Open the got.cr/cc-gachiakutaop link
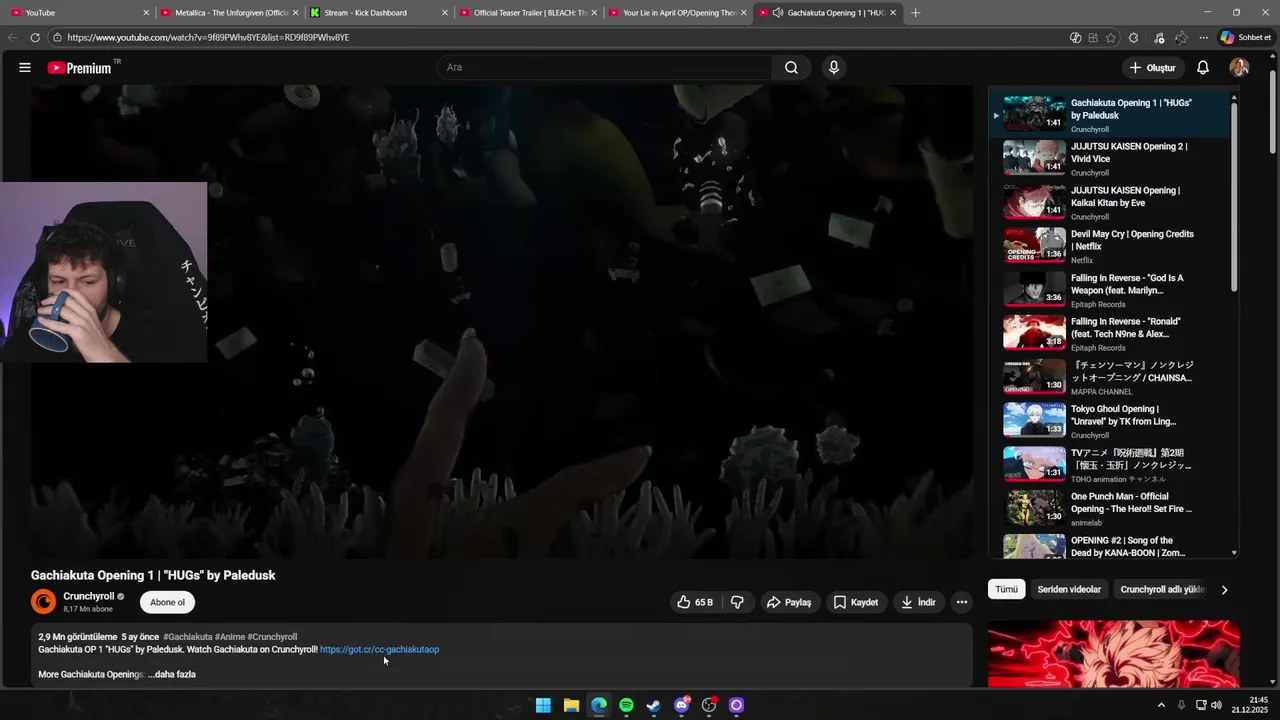The height and width of the screenshot is (720, 1280). [379, 650]
